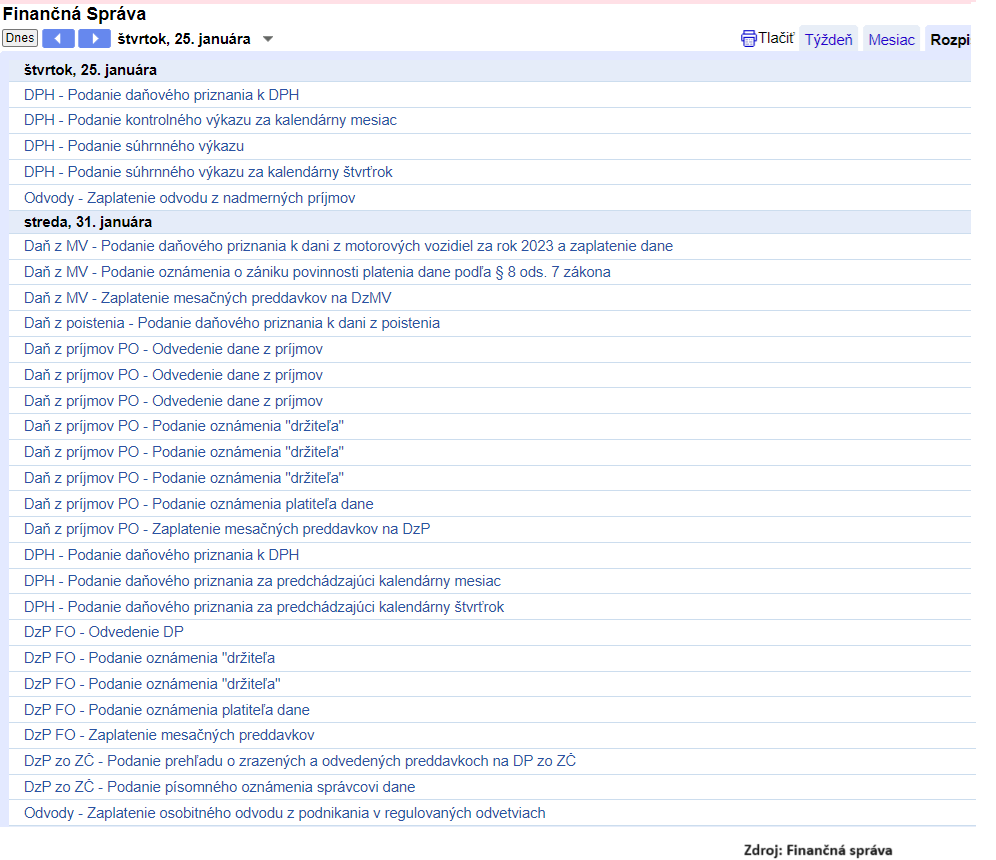This screenshot has height=860, width=996.
Task: Open the streda, 31. januára date header
Action: point(88,222)
